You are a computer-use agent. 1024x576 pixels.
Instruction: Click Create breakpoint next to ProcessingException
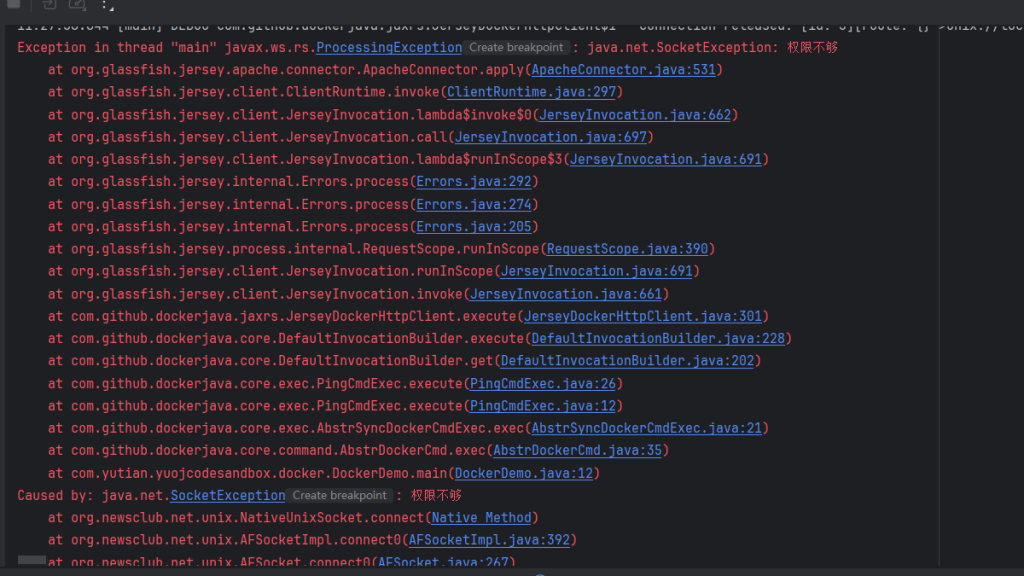[x=516, y=47]
